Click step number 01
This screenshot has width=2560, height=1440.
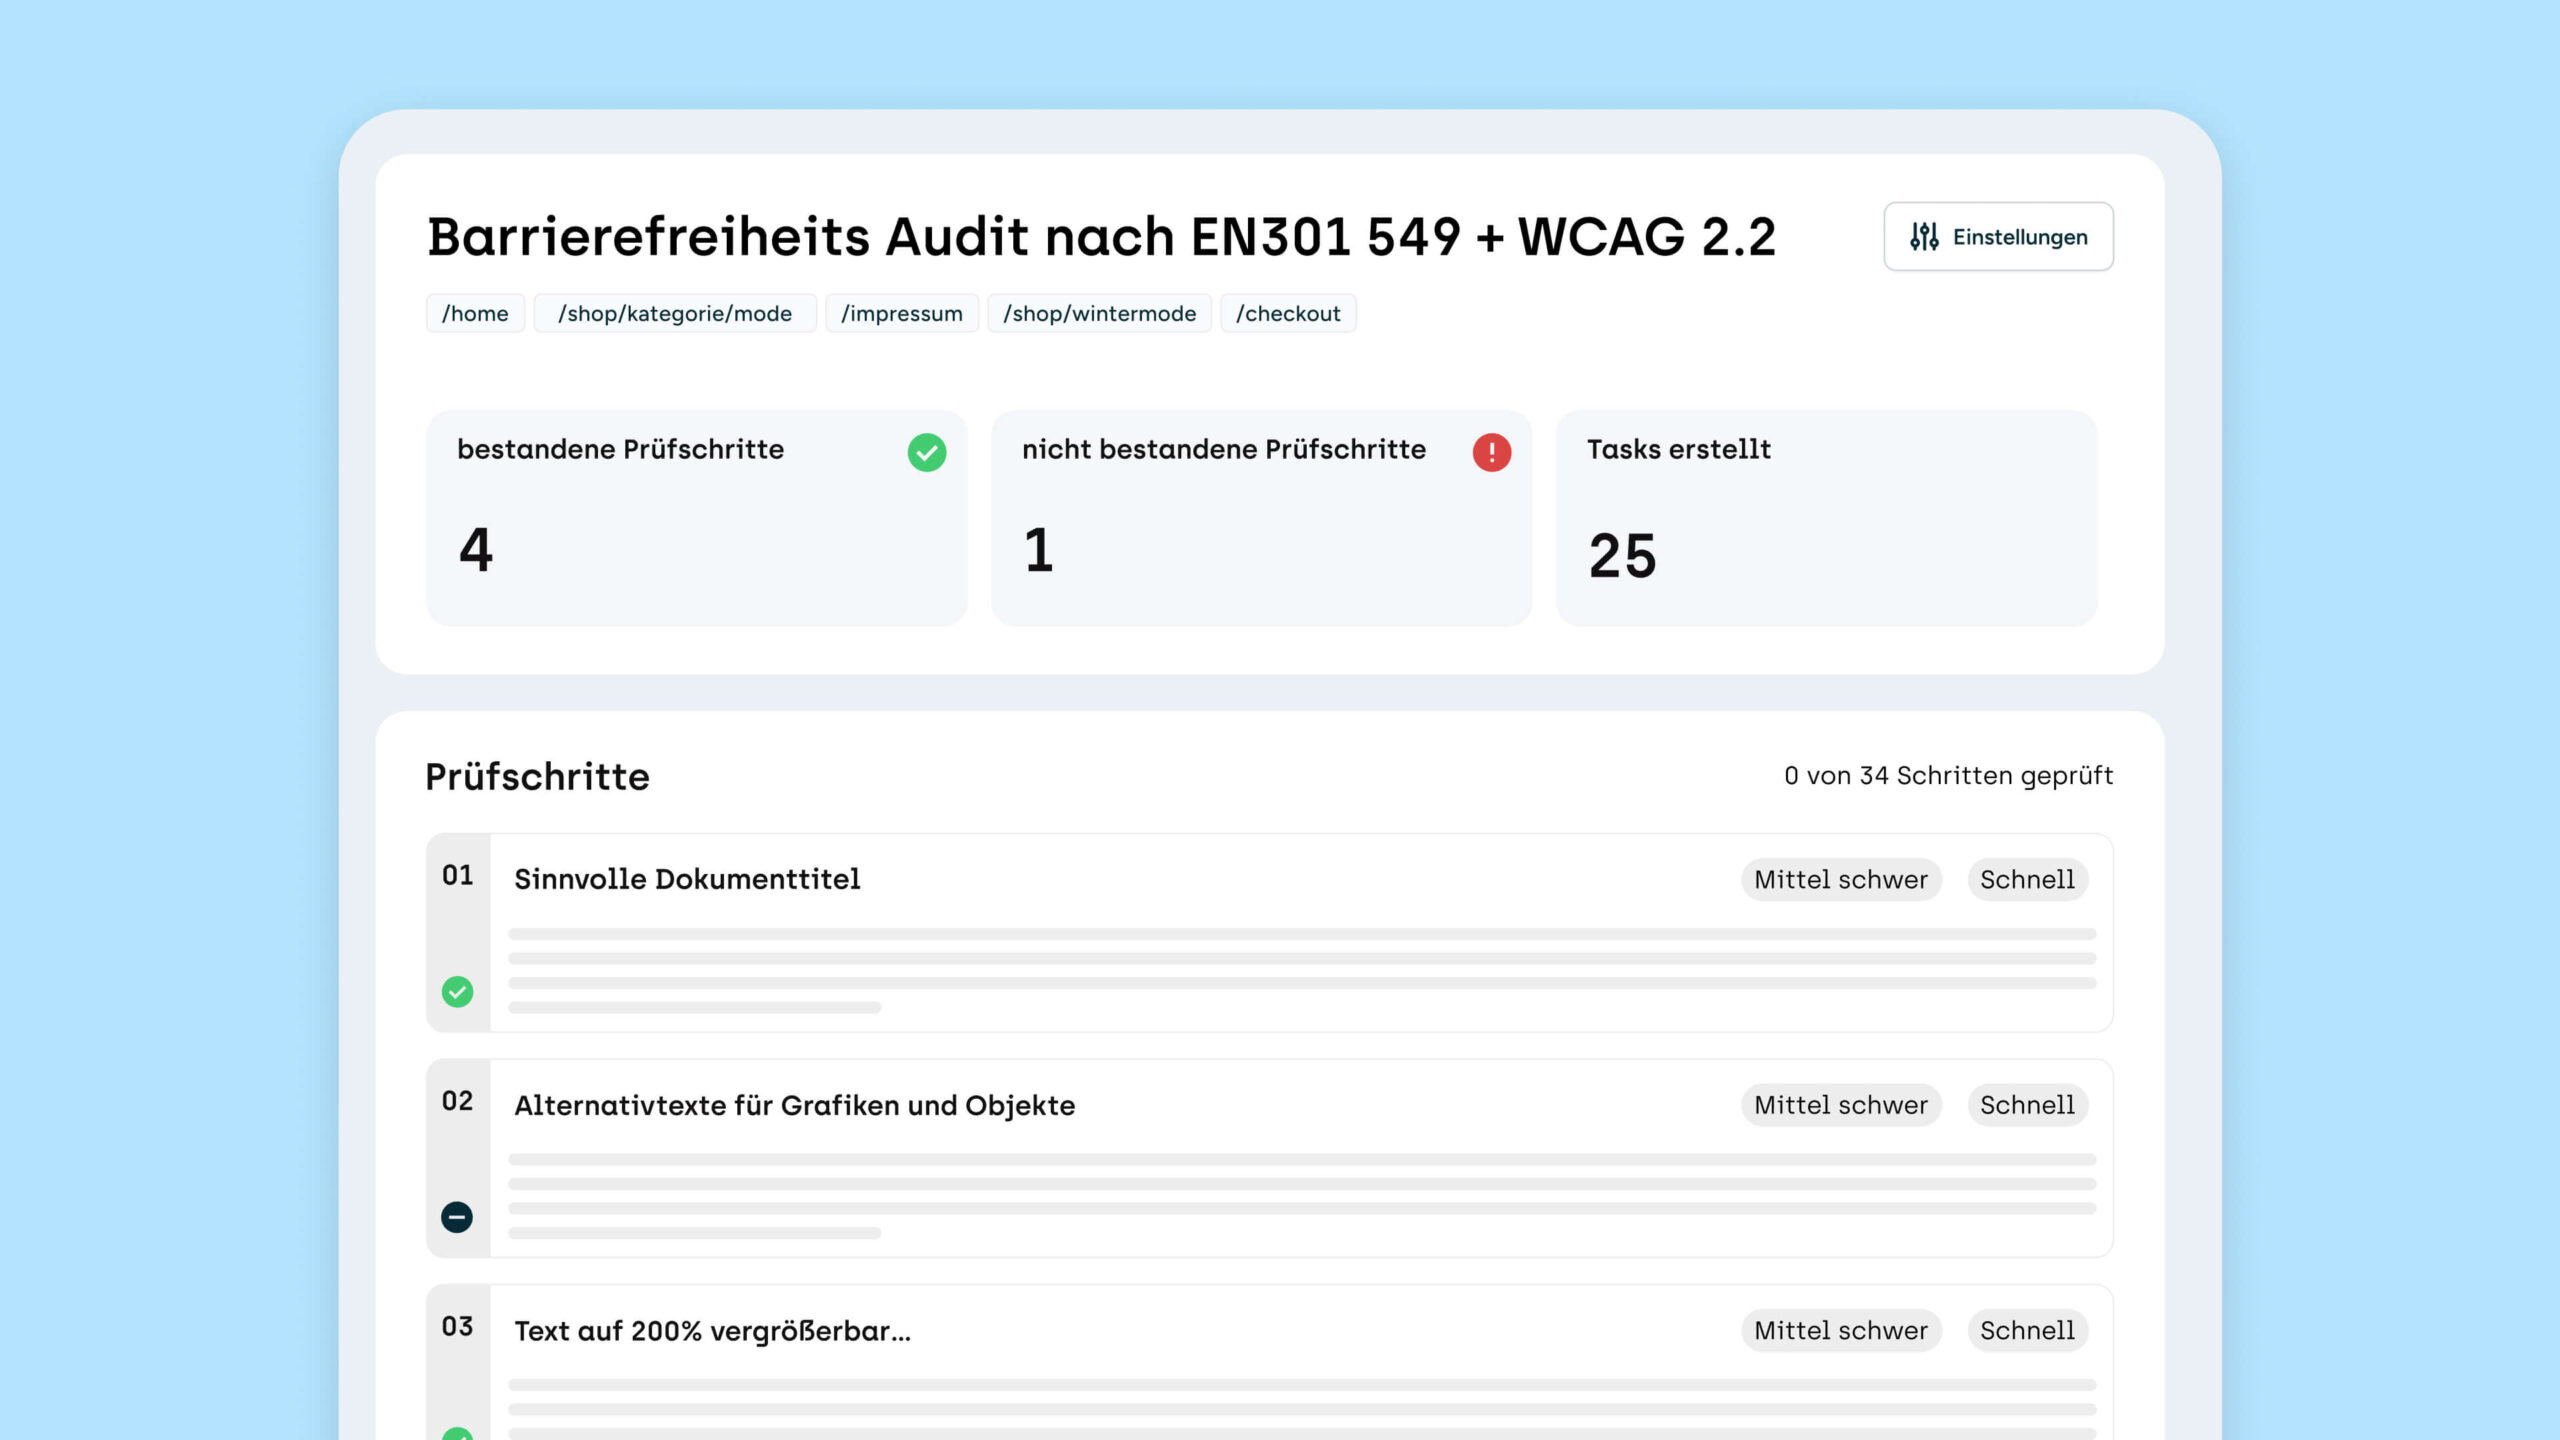point(458,876)
